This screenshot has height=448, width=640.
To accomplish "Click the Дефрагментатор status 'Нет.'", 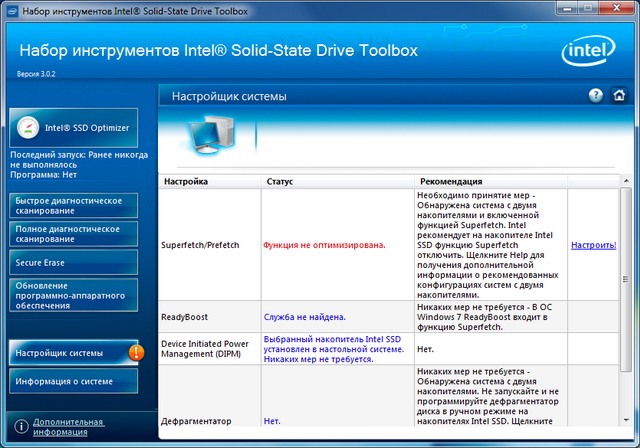I will click(x=272, y=421).
